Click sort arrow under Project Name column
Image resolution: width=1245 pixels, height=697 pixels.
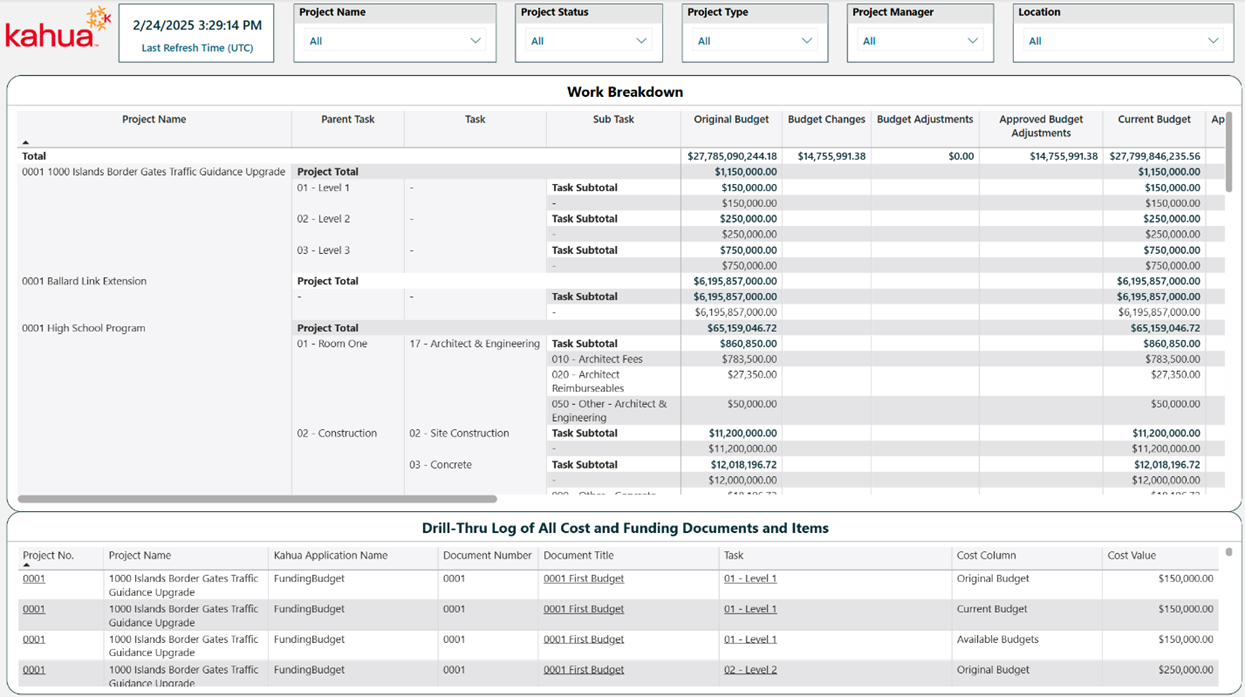pyautogui.click(x=26, y=143)
